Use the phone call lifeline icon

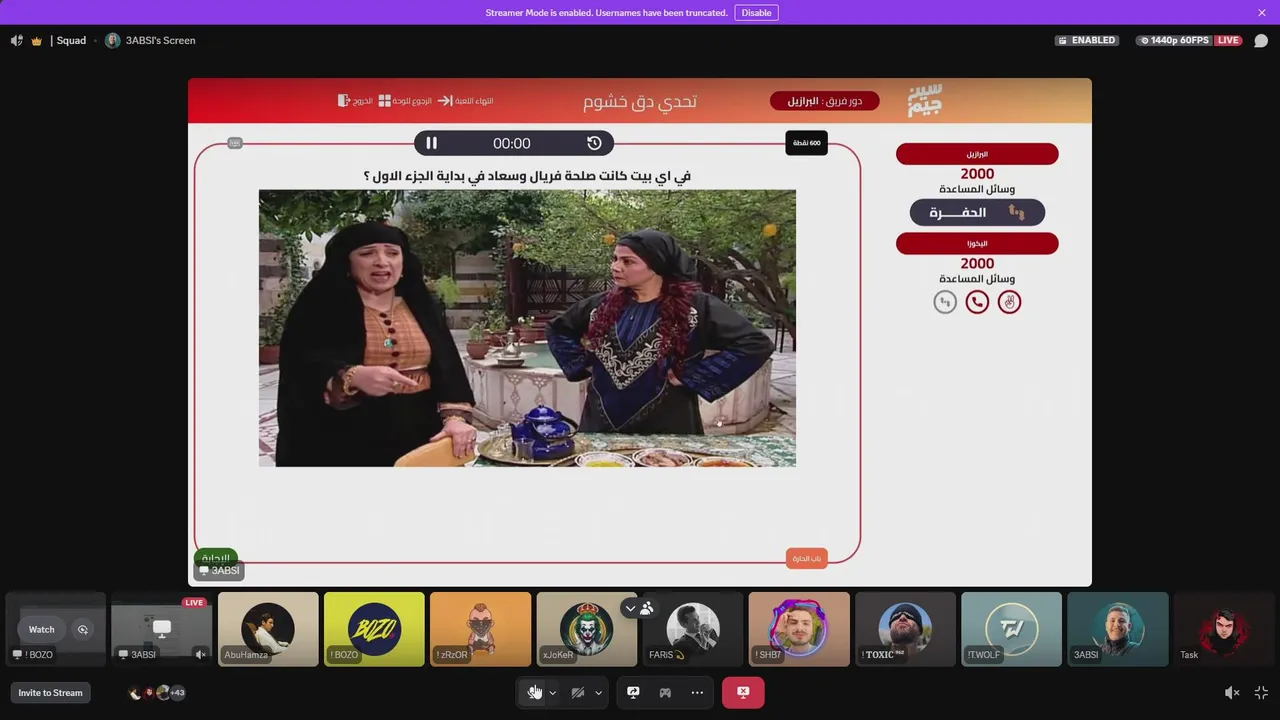(977, 302)
